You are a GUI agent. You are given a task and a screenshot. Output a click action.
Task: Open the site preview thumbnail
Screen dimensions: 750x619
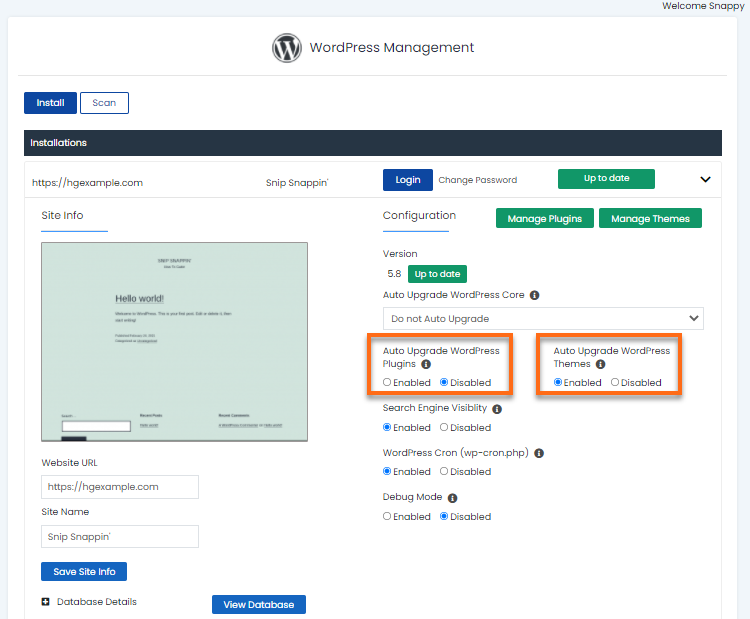pyautogui.click(x=175, y=342)
